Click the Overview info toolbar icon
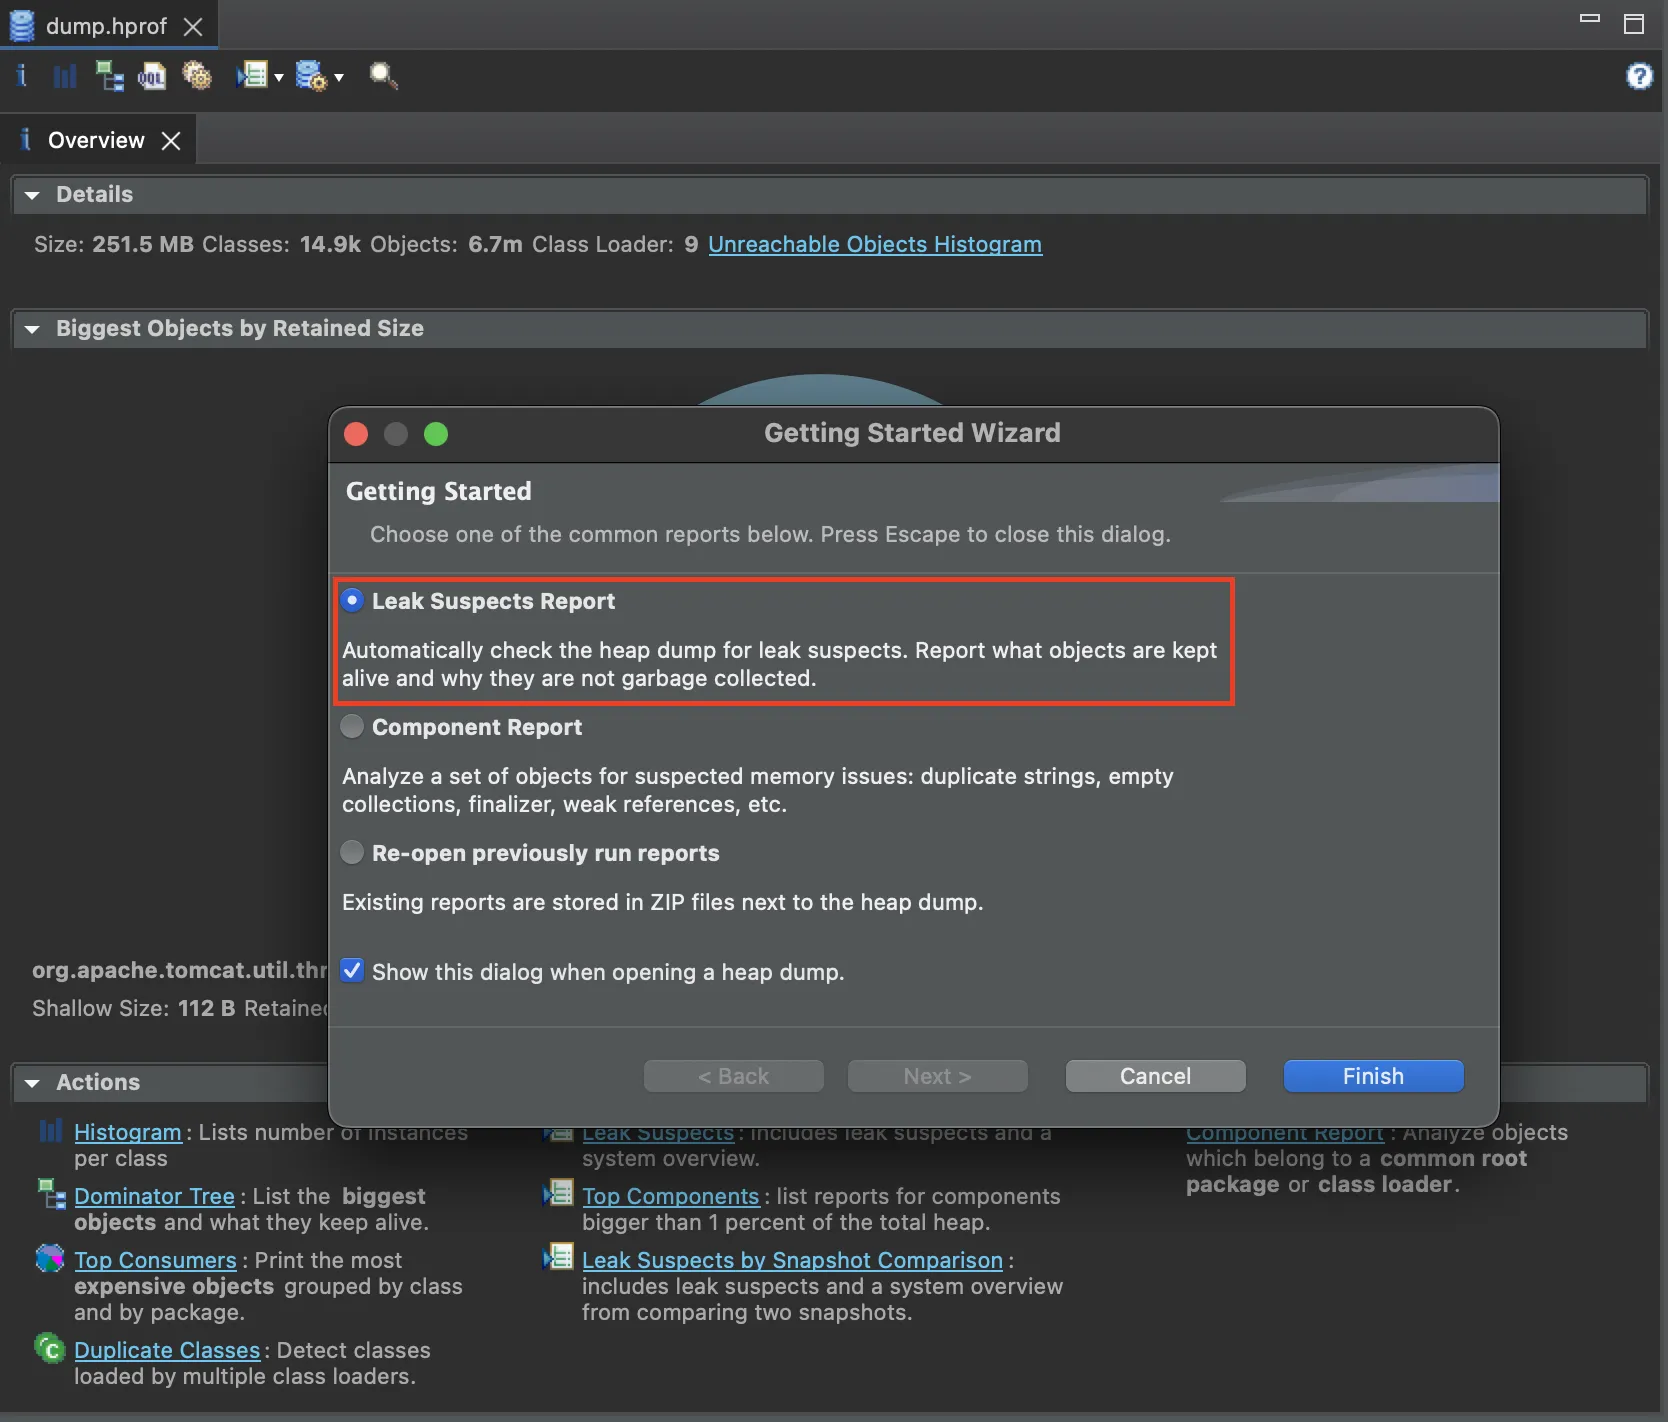The image size is (1668, 1422). 22,77
